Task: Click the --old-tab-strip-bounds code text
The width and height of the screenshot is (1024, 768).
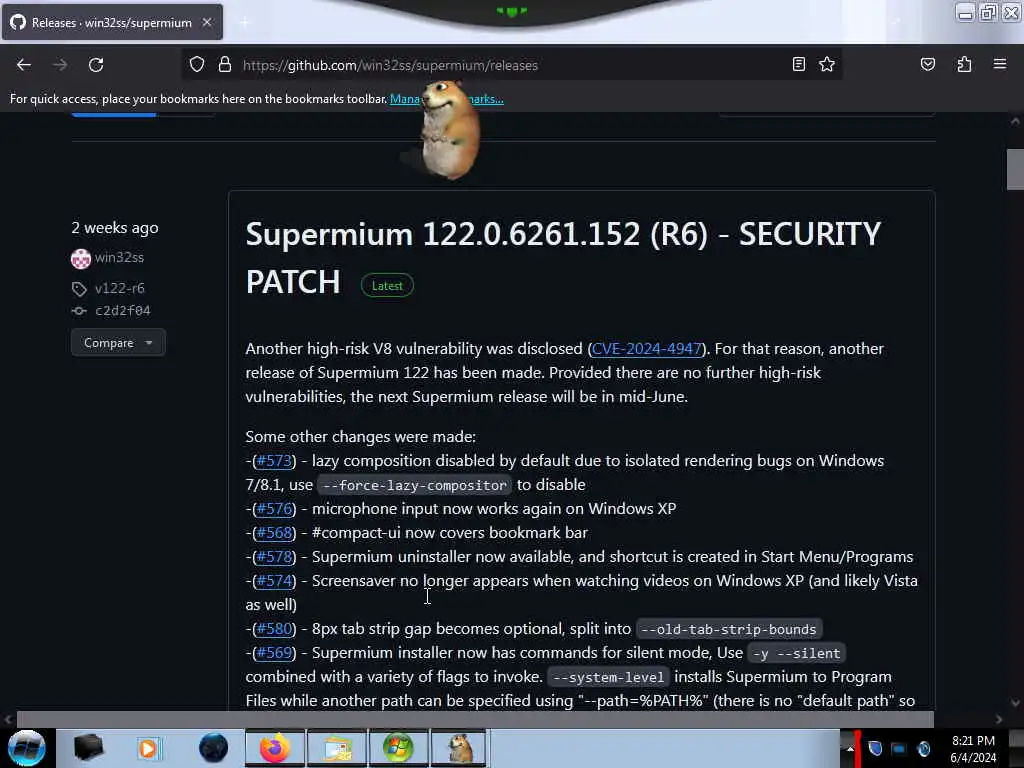Action: [x=729, y=630]
